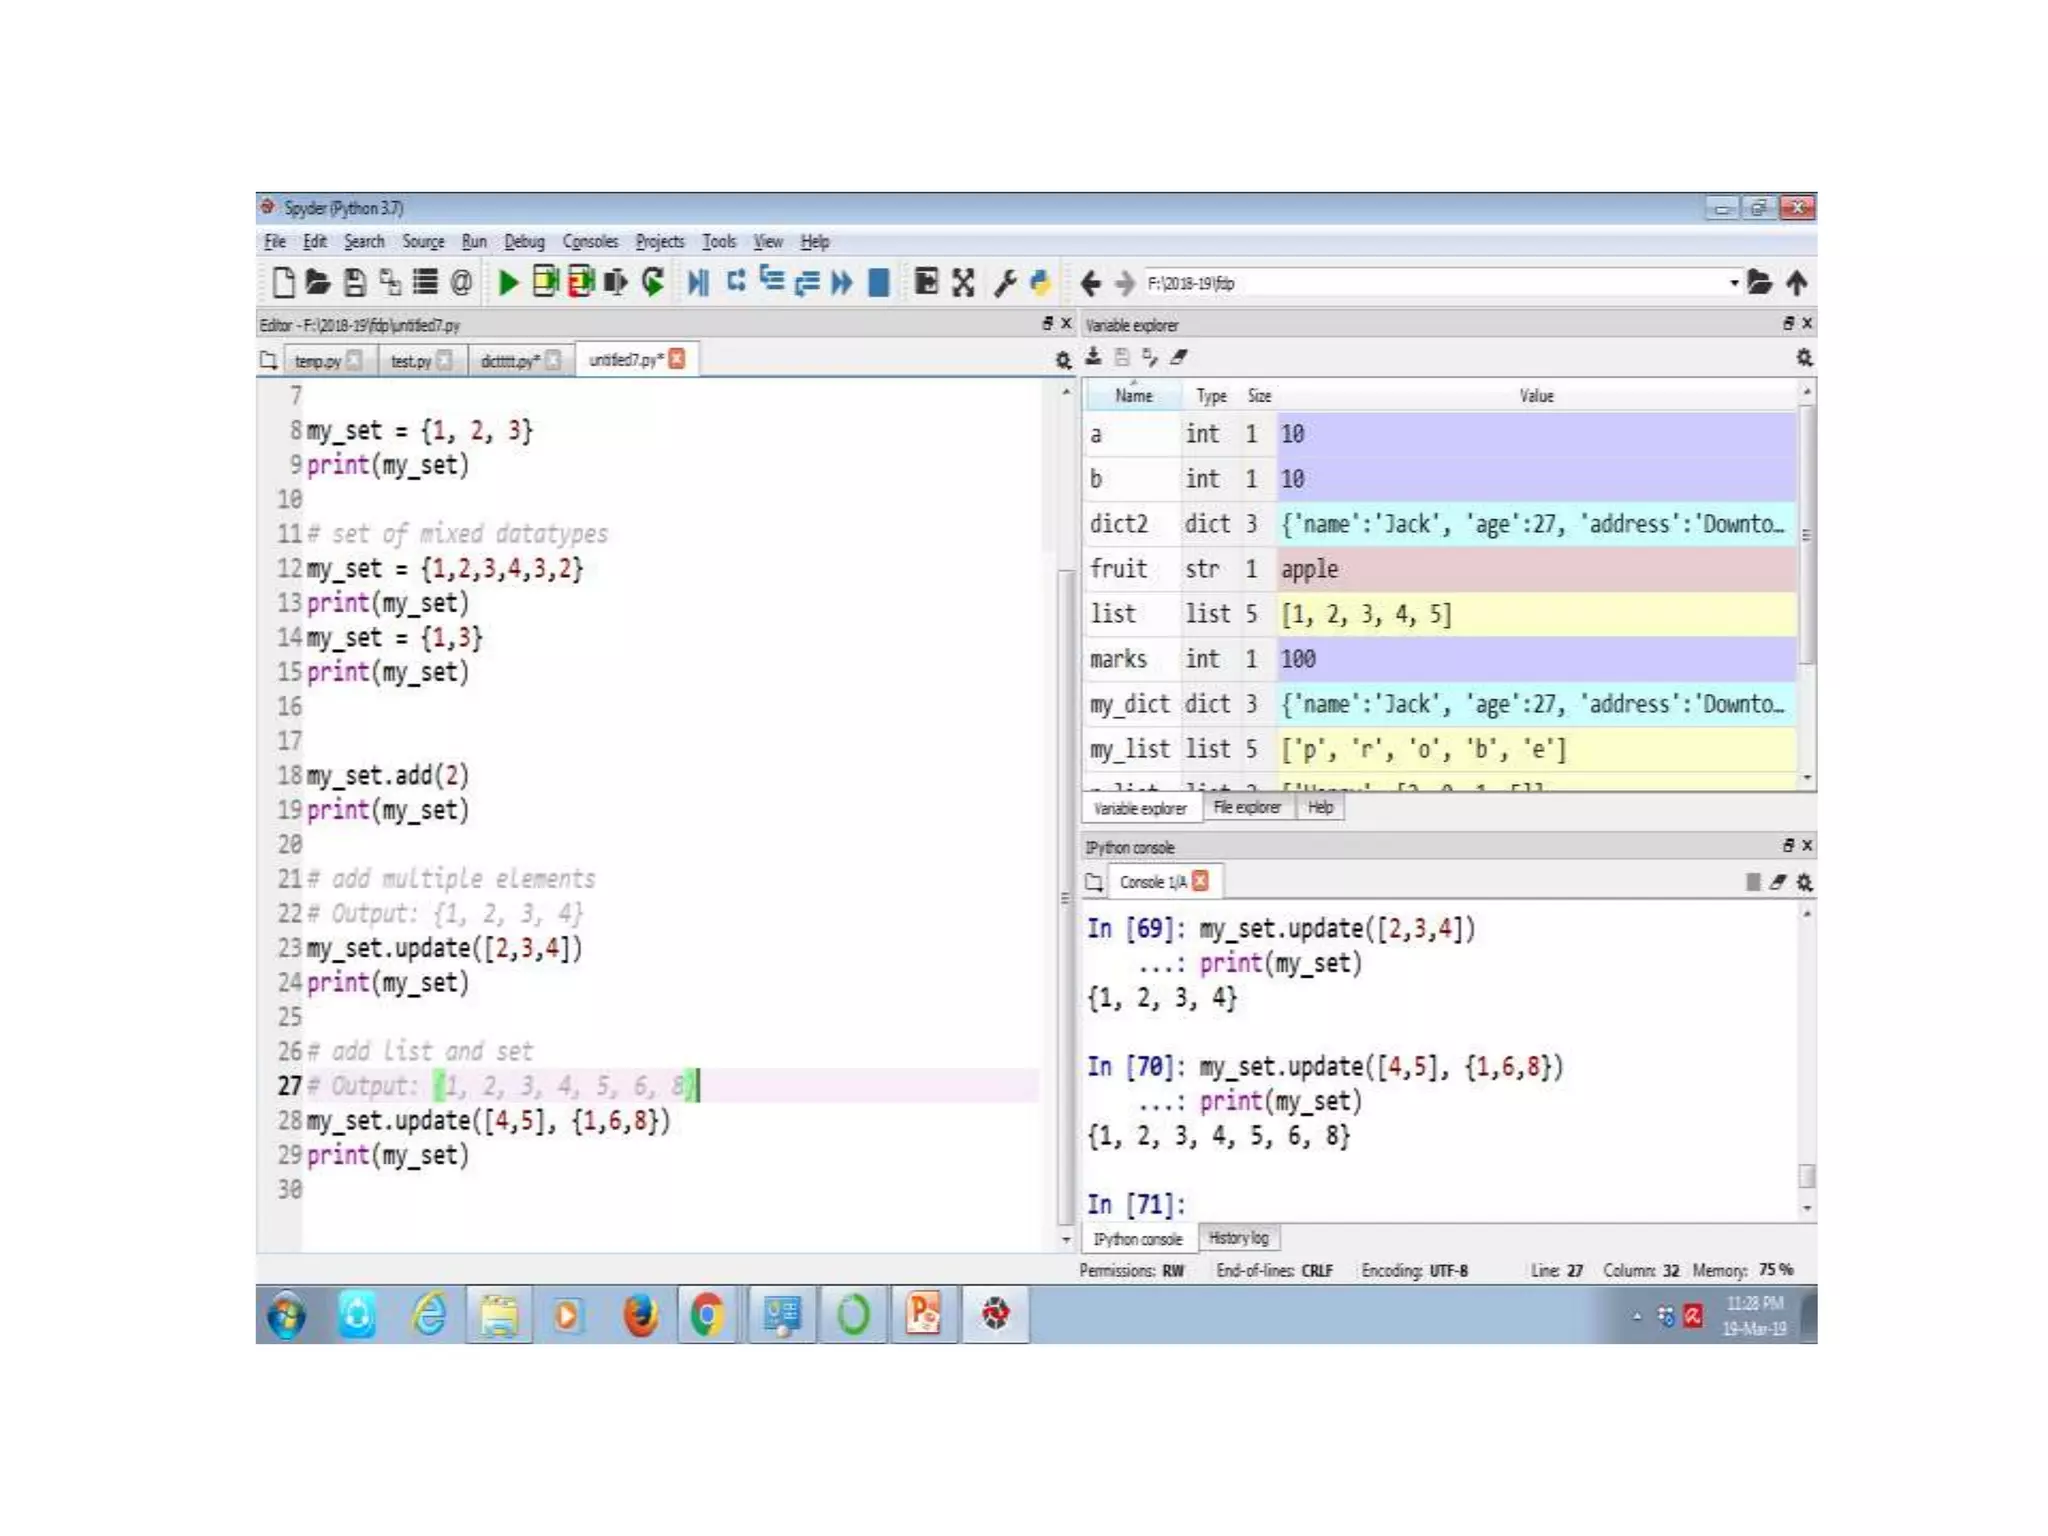Screen dimensions: 2048x1536
Task: Switch to the dictttt.py editor tab
Action: point(509,361)
